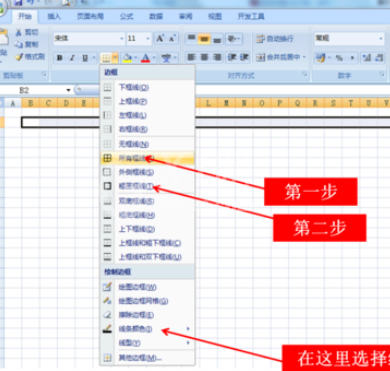This screenshot has height=371, width=390.
Task: Open the Alignment (对齐方式) dialog launcher
Action: click(x=305, y=75)
